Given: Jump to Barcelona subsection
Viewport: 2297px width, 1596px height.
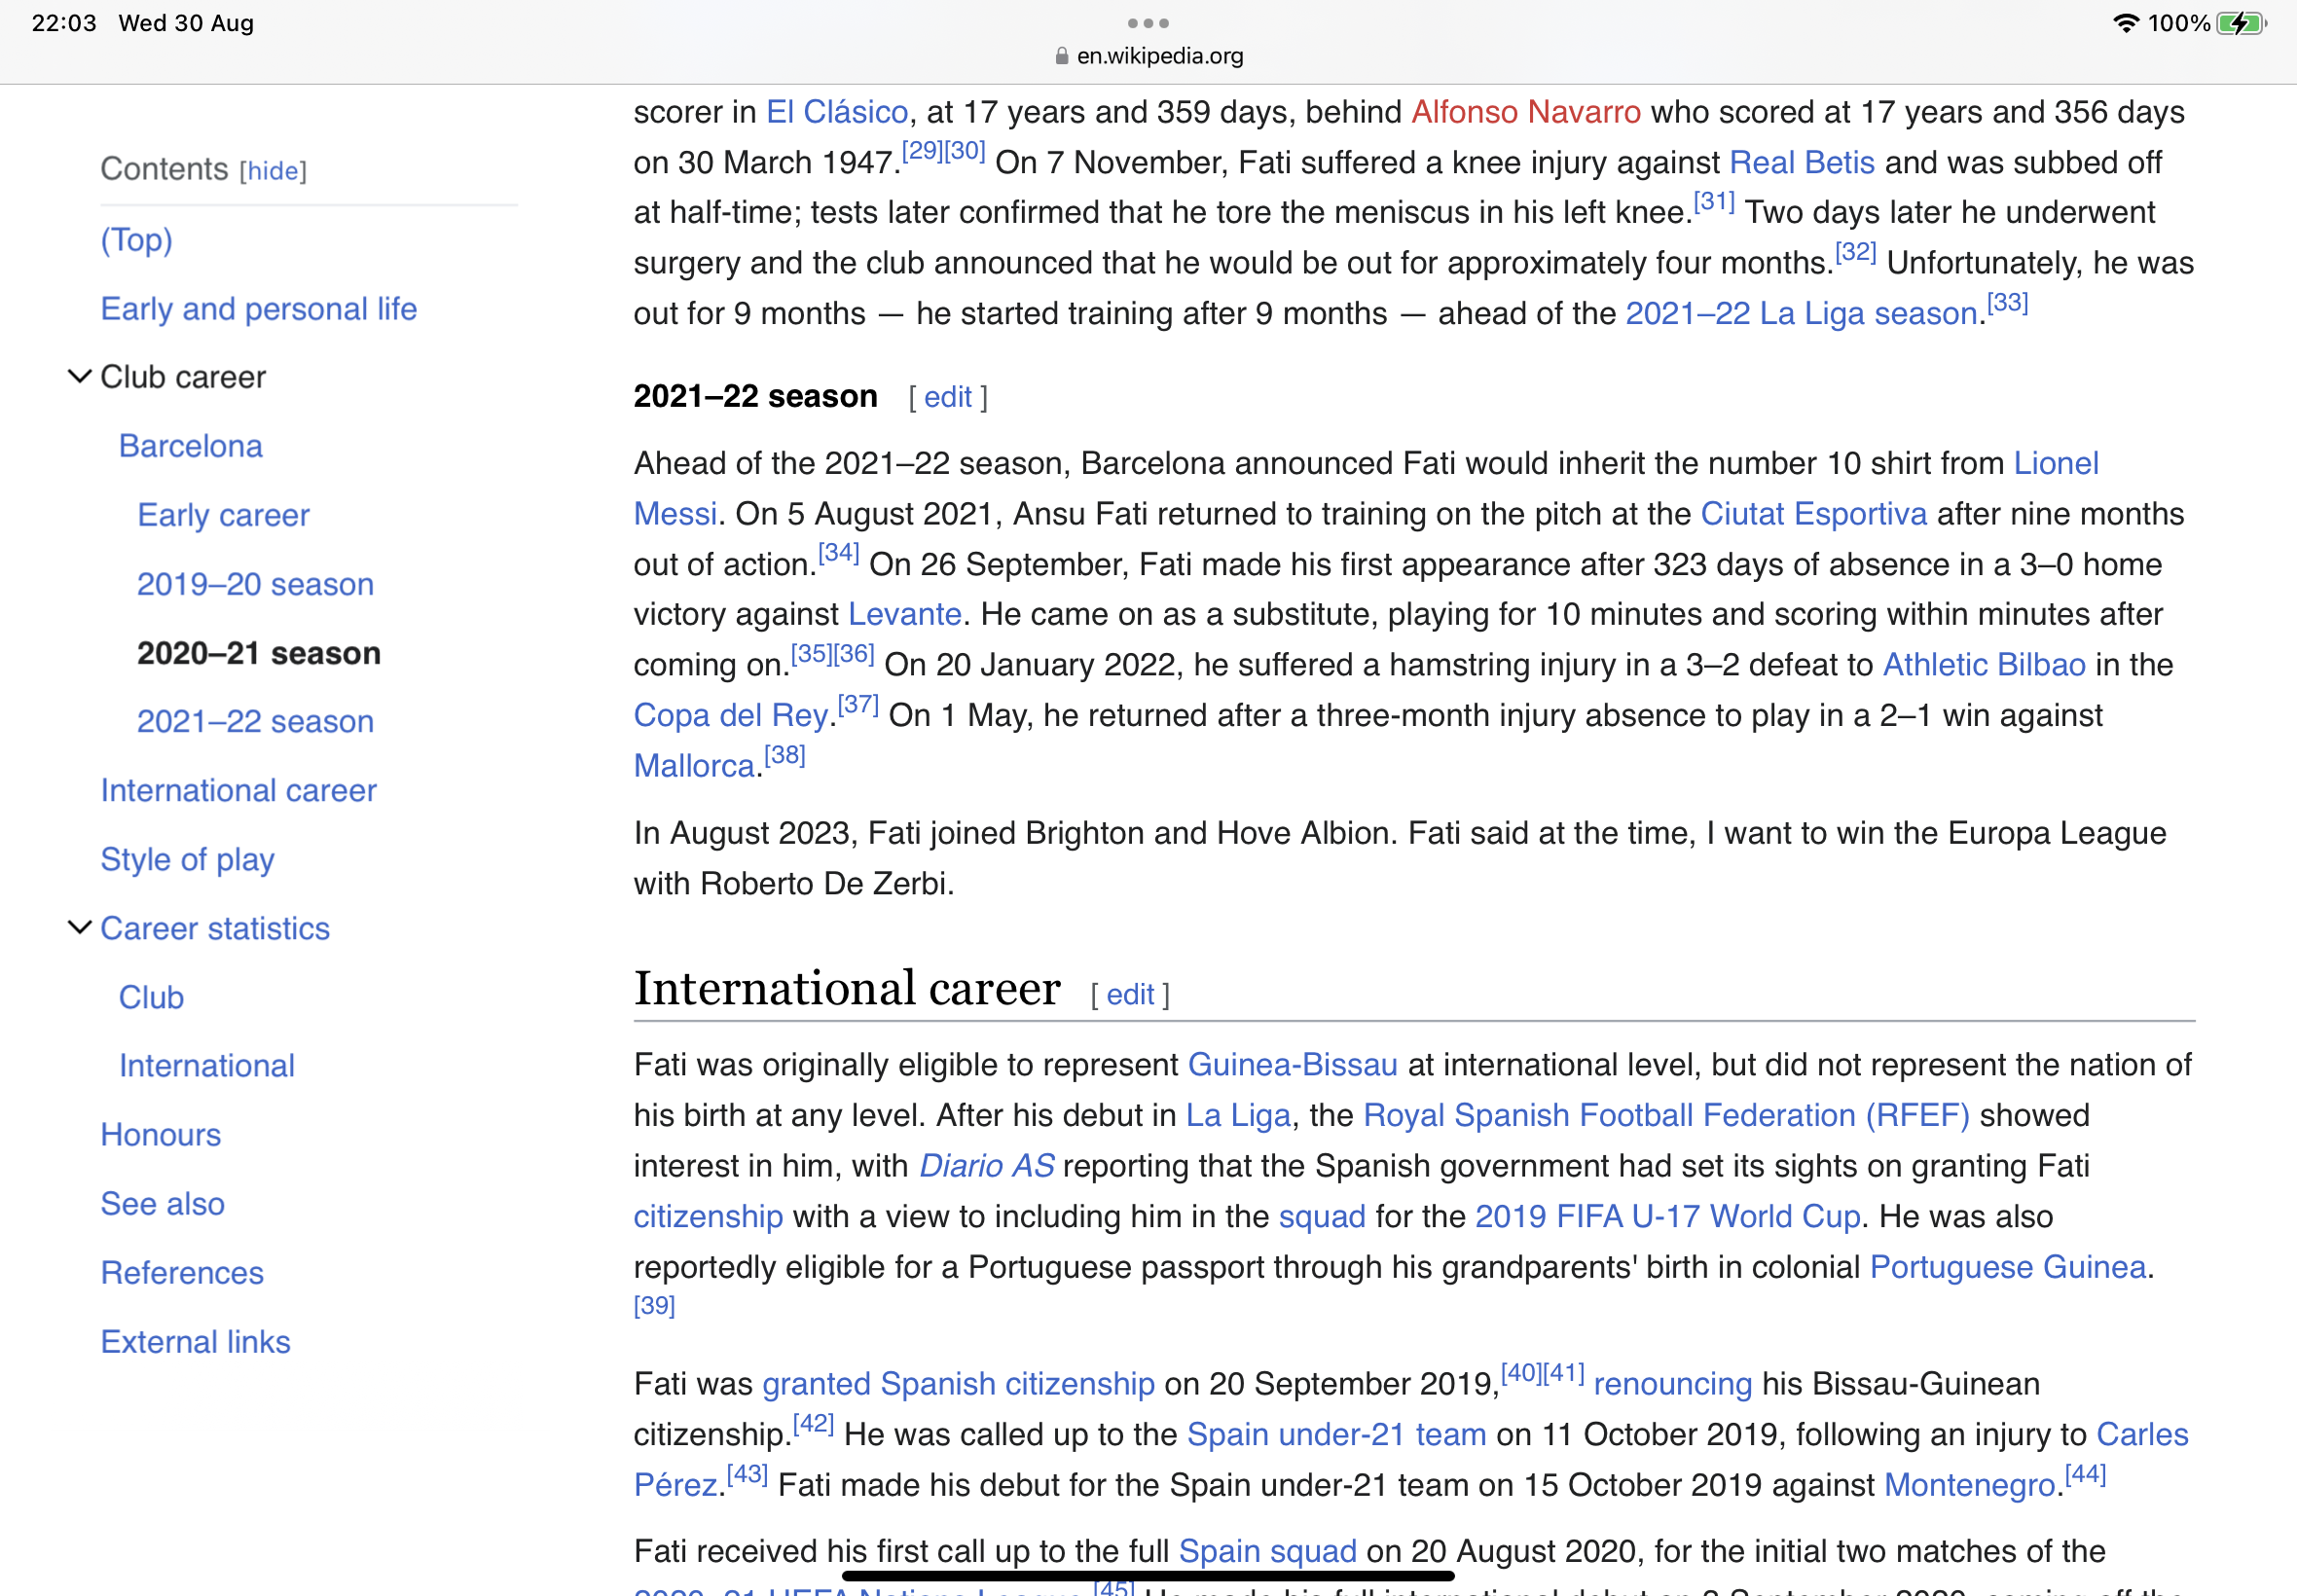Looking at the screenshot, I should [x=190, y=446].
